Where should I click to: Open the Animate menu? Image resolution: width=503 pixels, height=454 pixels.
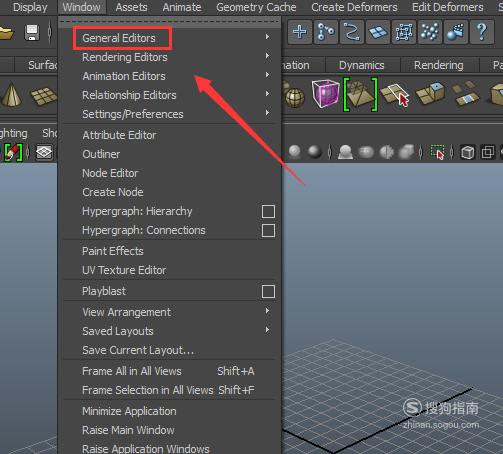point(182,7)
